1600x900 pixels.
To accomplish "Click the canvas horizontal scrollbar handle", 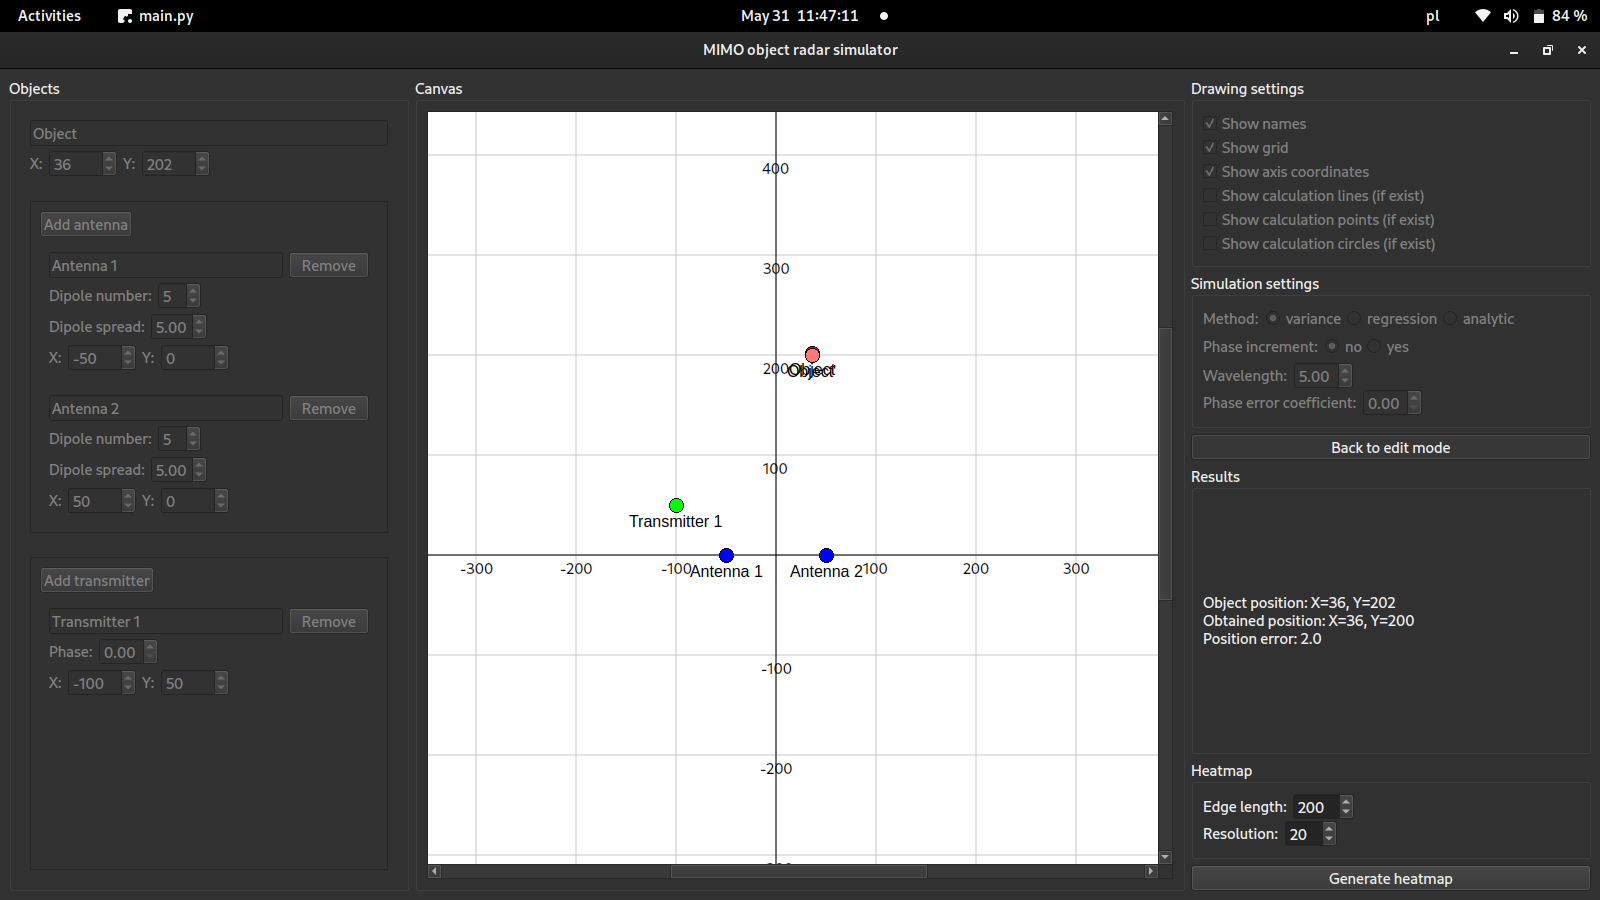I will coord(798,871).
